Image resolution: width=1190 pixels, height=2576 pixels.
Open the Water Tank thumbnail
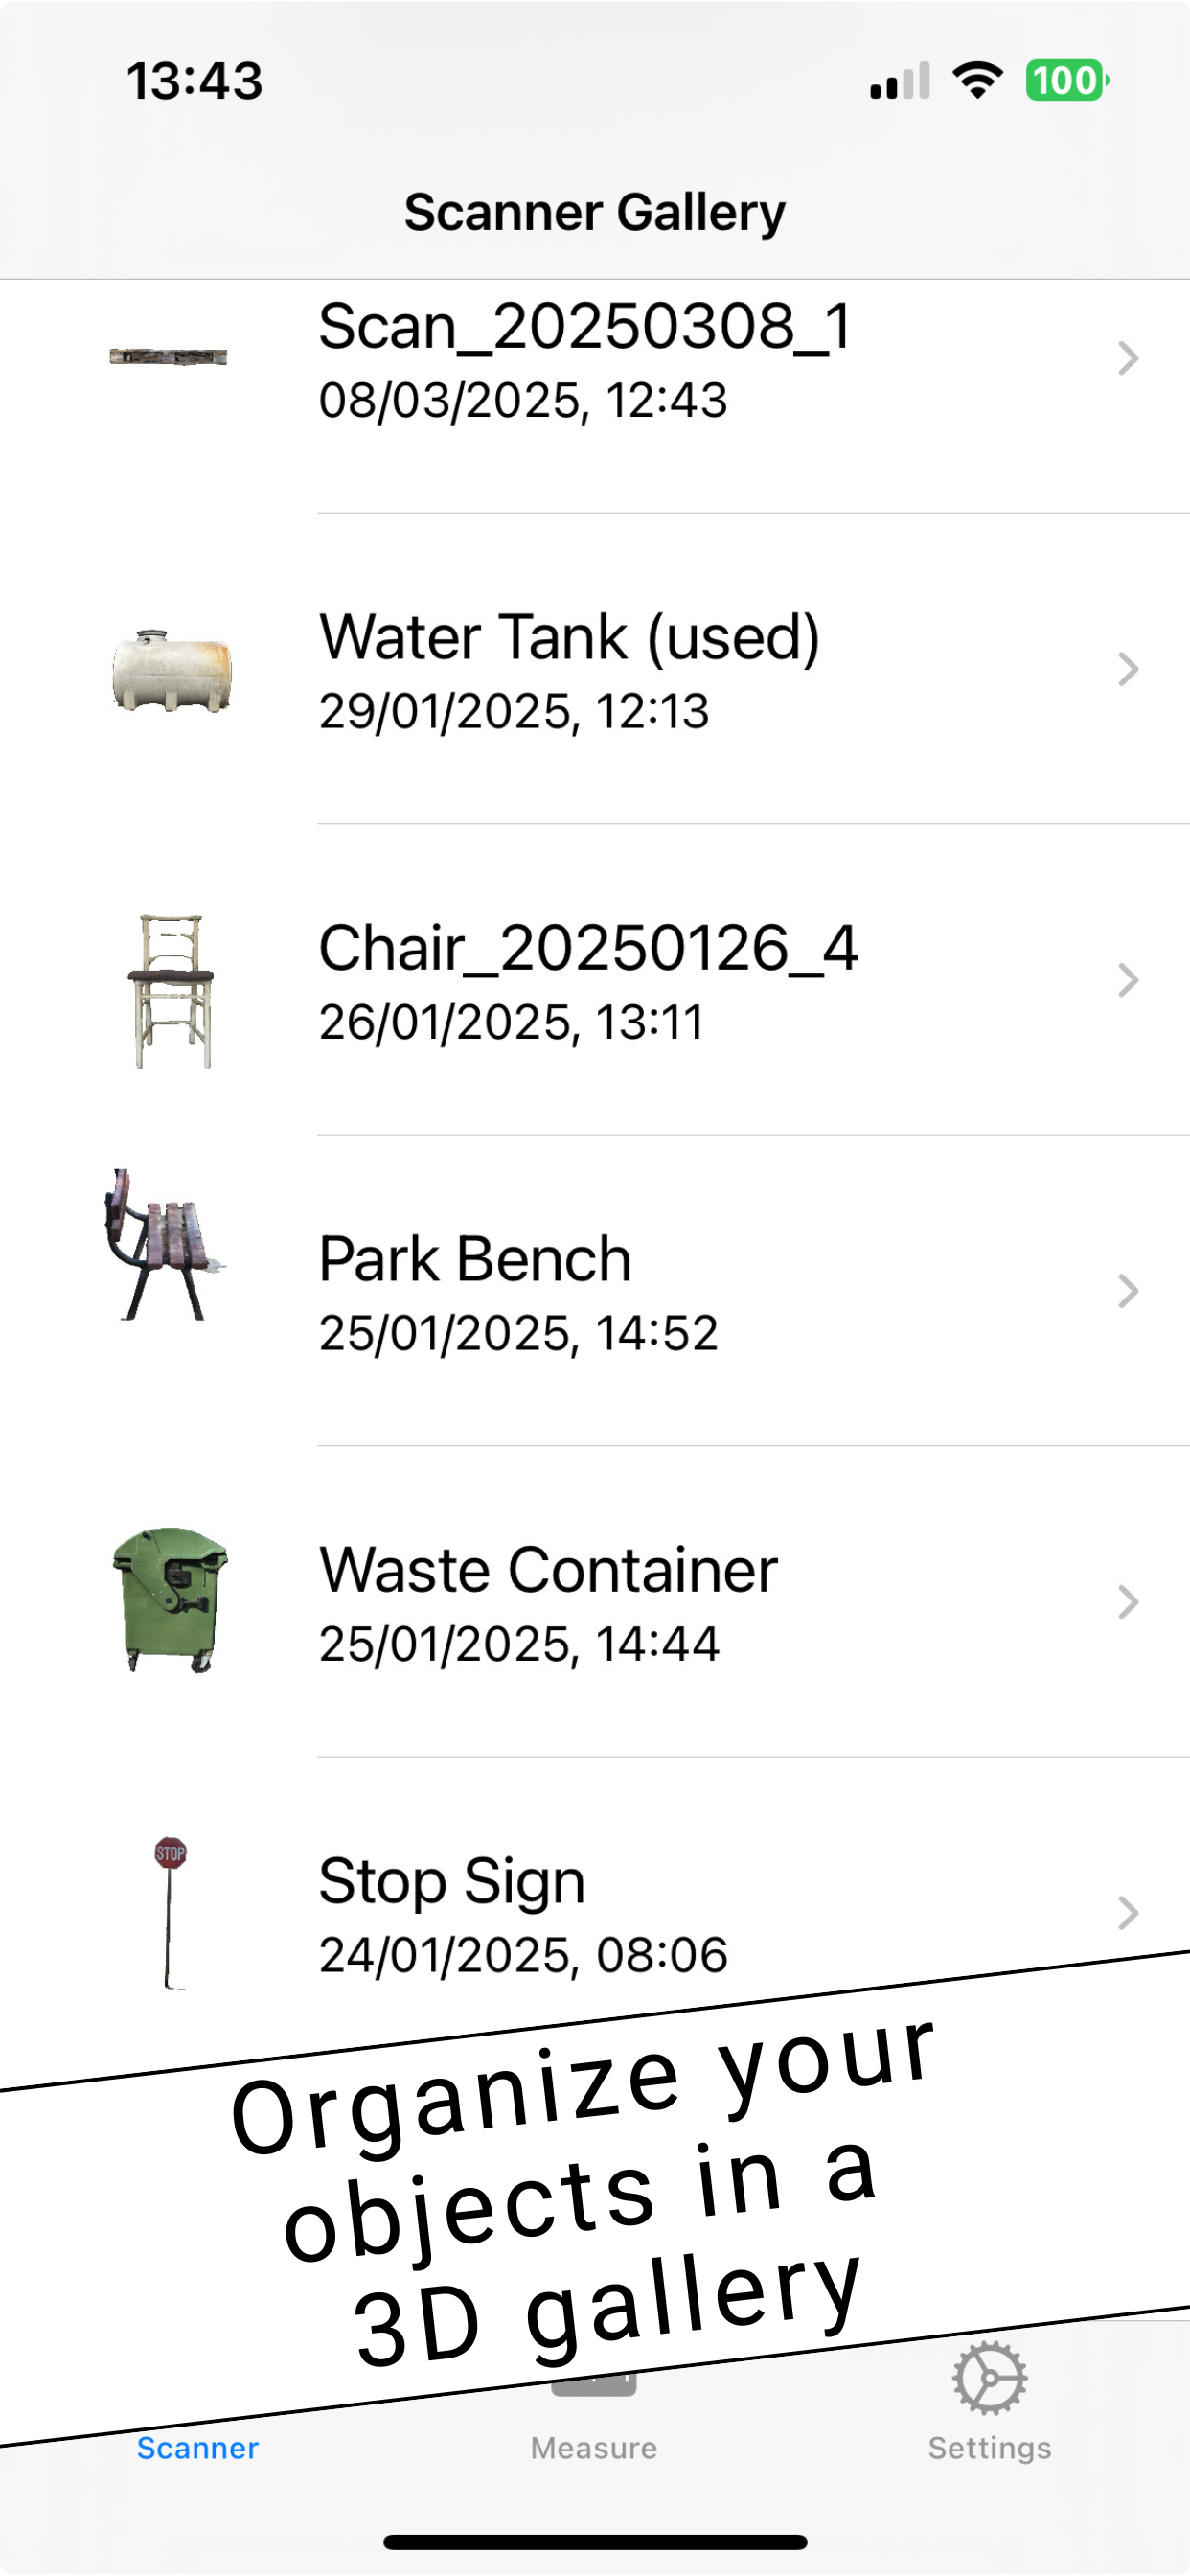[x=171, y=670]
